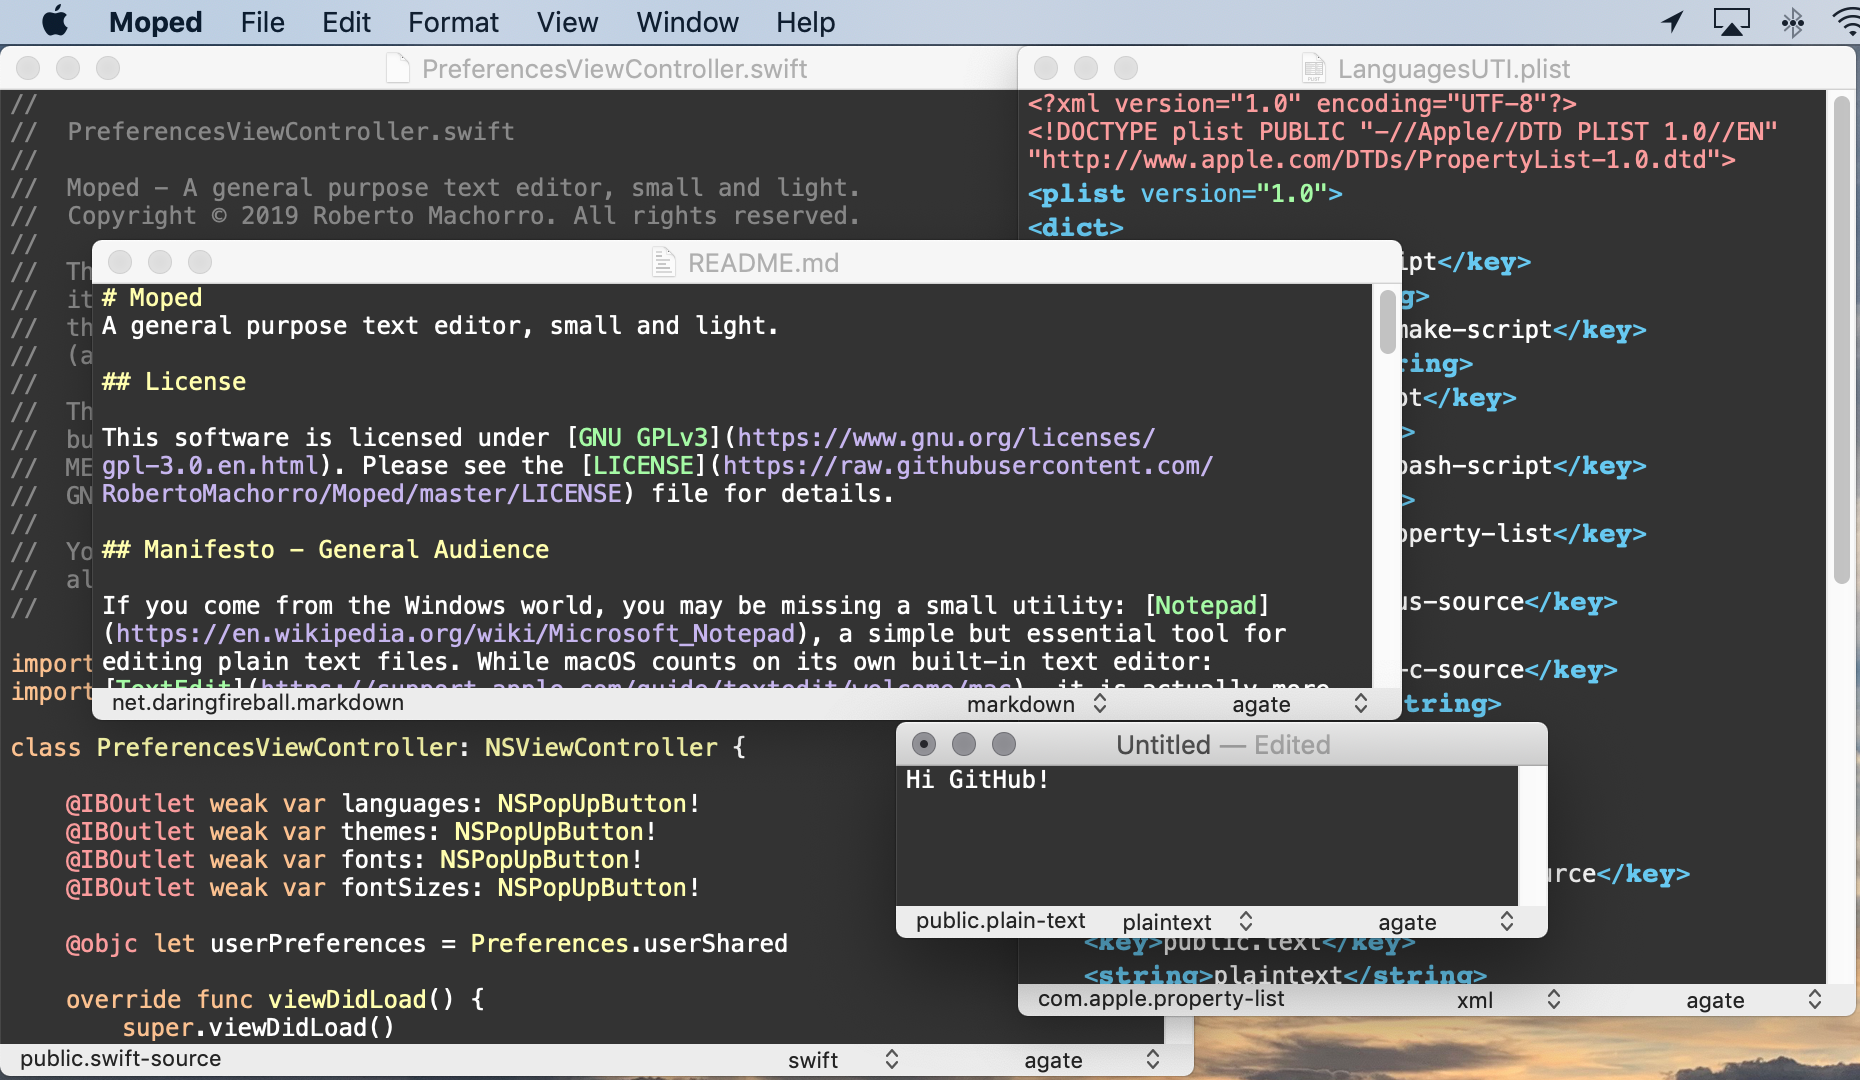The width and height of the screenshot is (1860, 1080).
Task: Click the '<dict>' tag in plist window
Action: [1076, 228]
